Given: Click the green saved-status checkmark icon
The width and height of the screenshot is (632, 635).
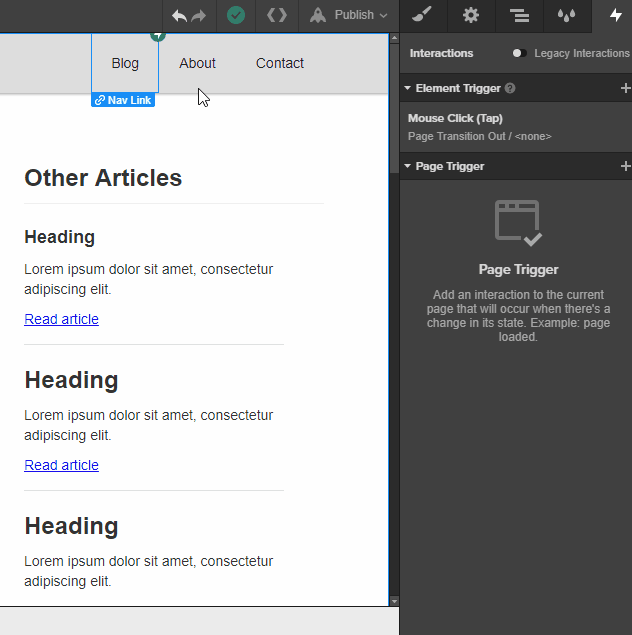Looking at the screenshot, I should (x=236, y=16).
